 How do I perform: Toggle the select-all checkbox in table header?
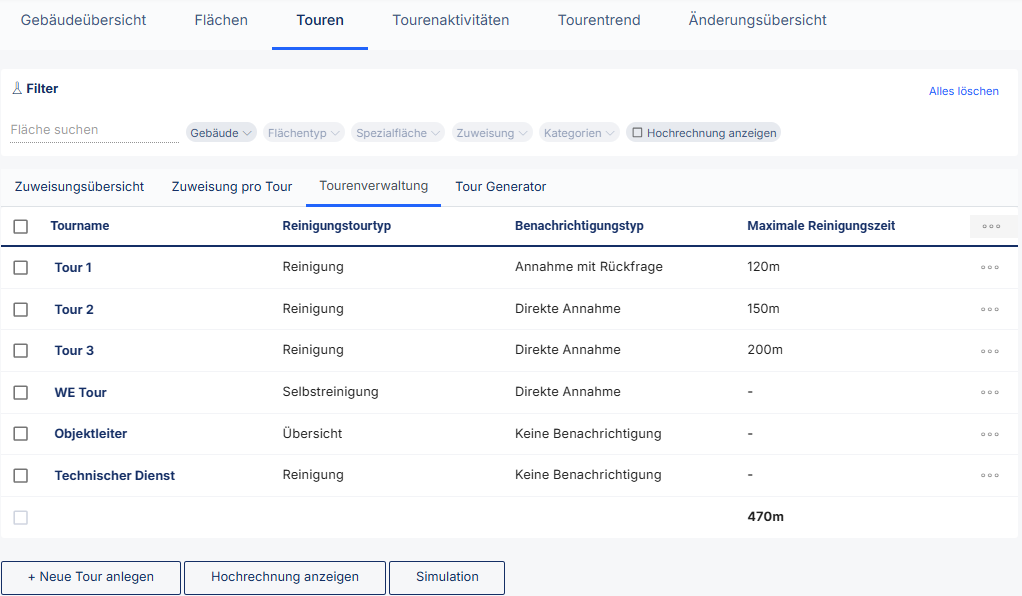21,227
